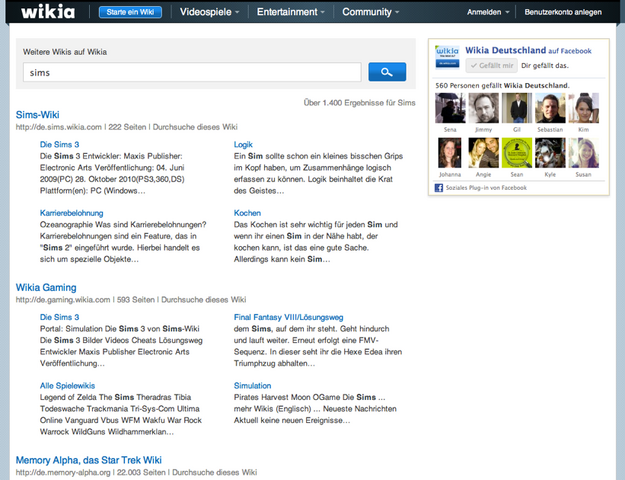The image size is (625, 480).
Task: Open the Sims-Wiki result heading
Action: (37, 115)
